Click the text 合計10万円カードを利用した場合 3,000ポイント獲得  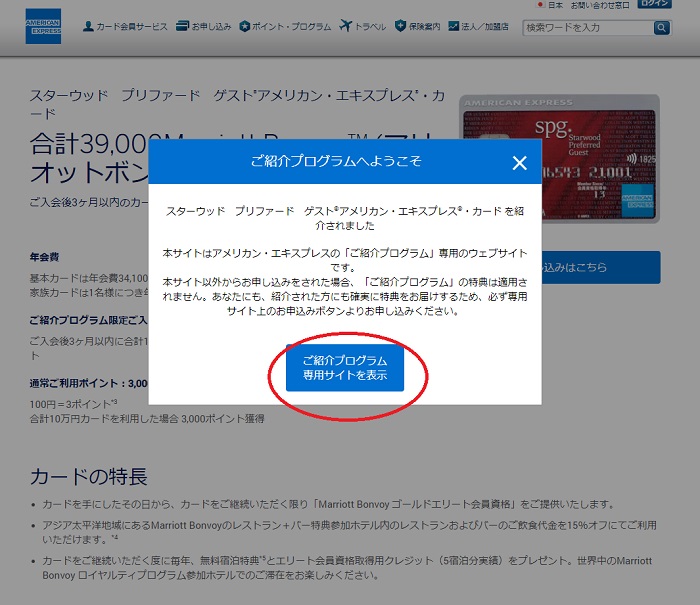click(147, 418)
